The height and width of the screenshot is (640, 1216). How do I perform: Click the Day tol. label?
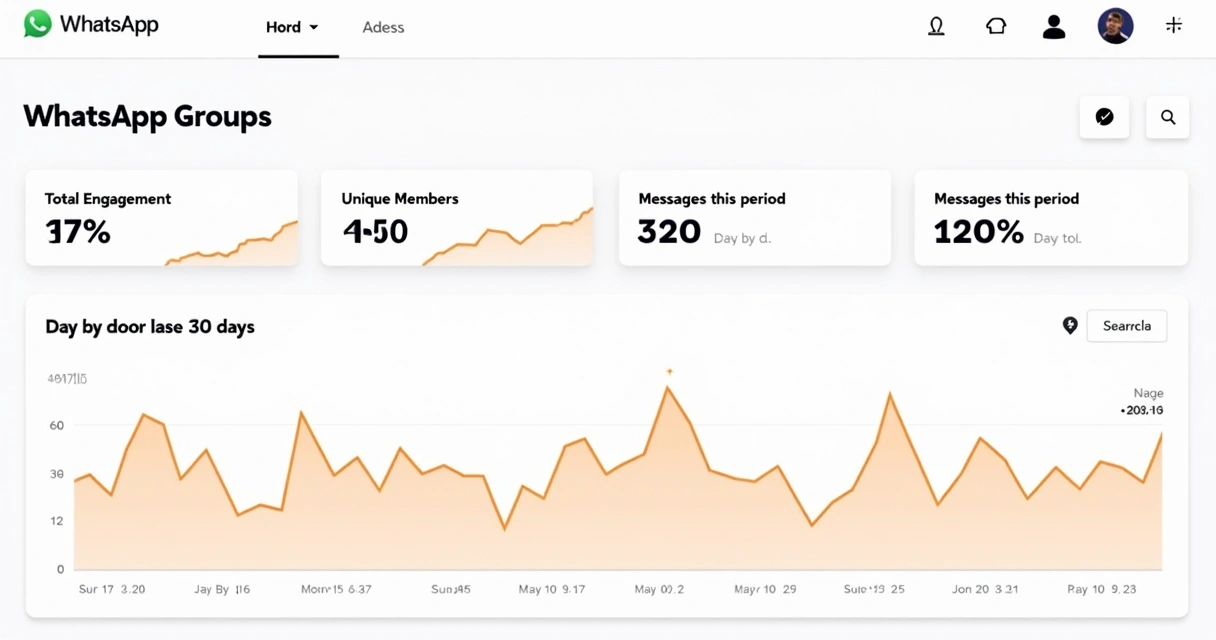(1058, 239)
